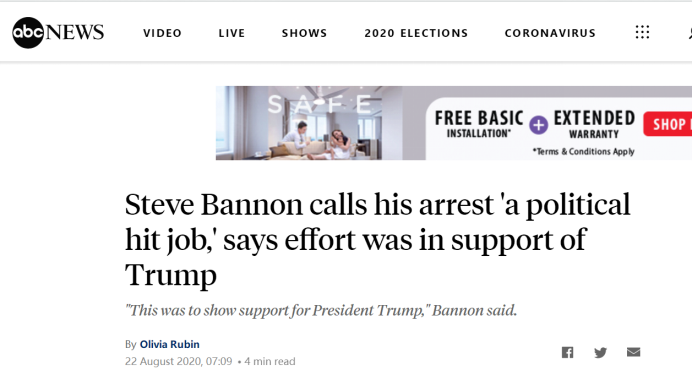Share the article on Twitter

pyautogui.click(x=600, y=352)
